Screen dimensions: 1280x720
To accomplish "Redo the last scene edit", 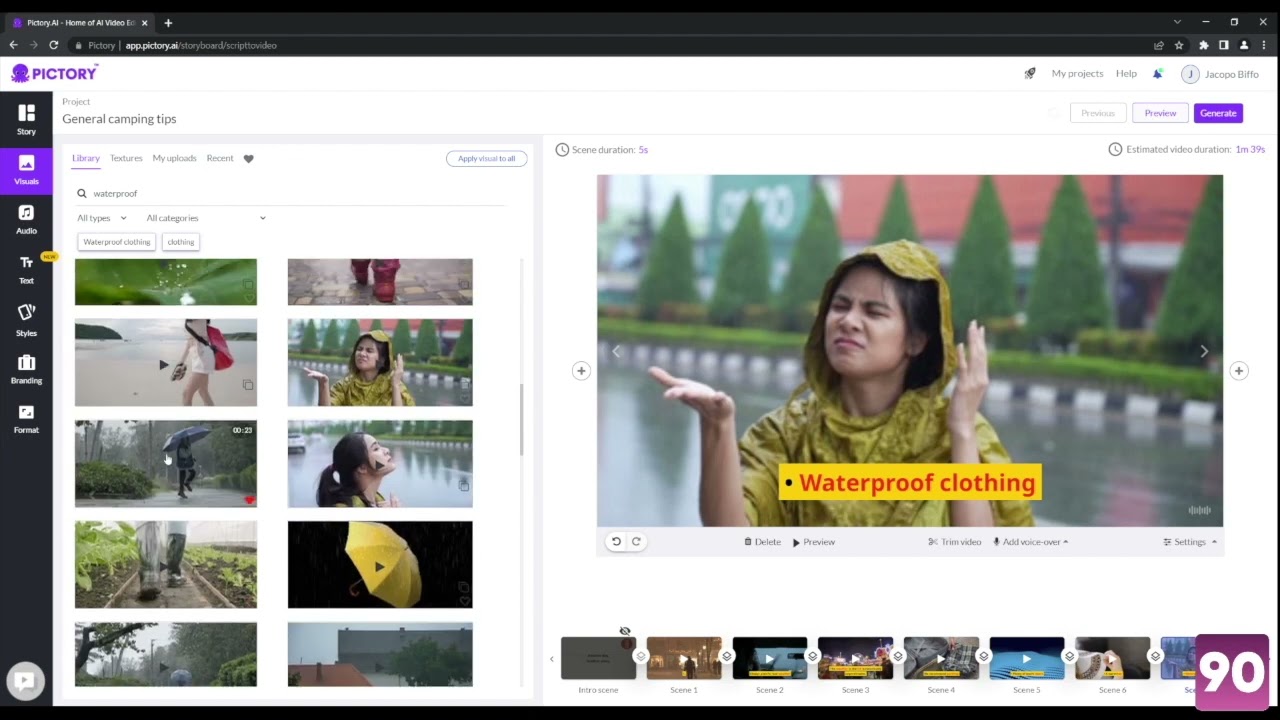I will point(636,541).
